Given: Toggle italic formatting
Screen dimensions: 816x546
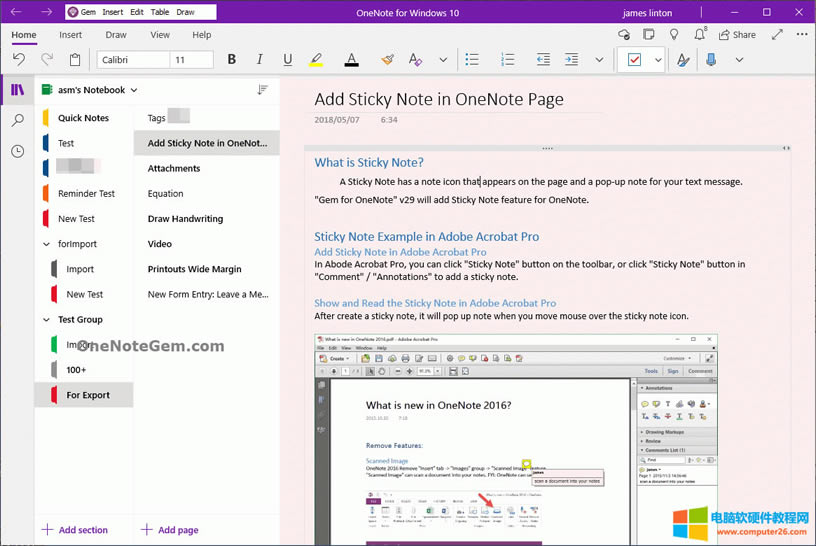Looking at the screenshot, I should [x=260, y=60].
